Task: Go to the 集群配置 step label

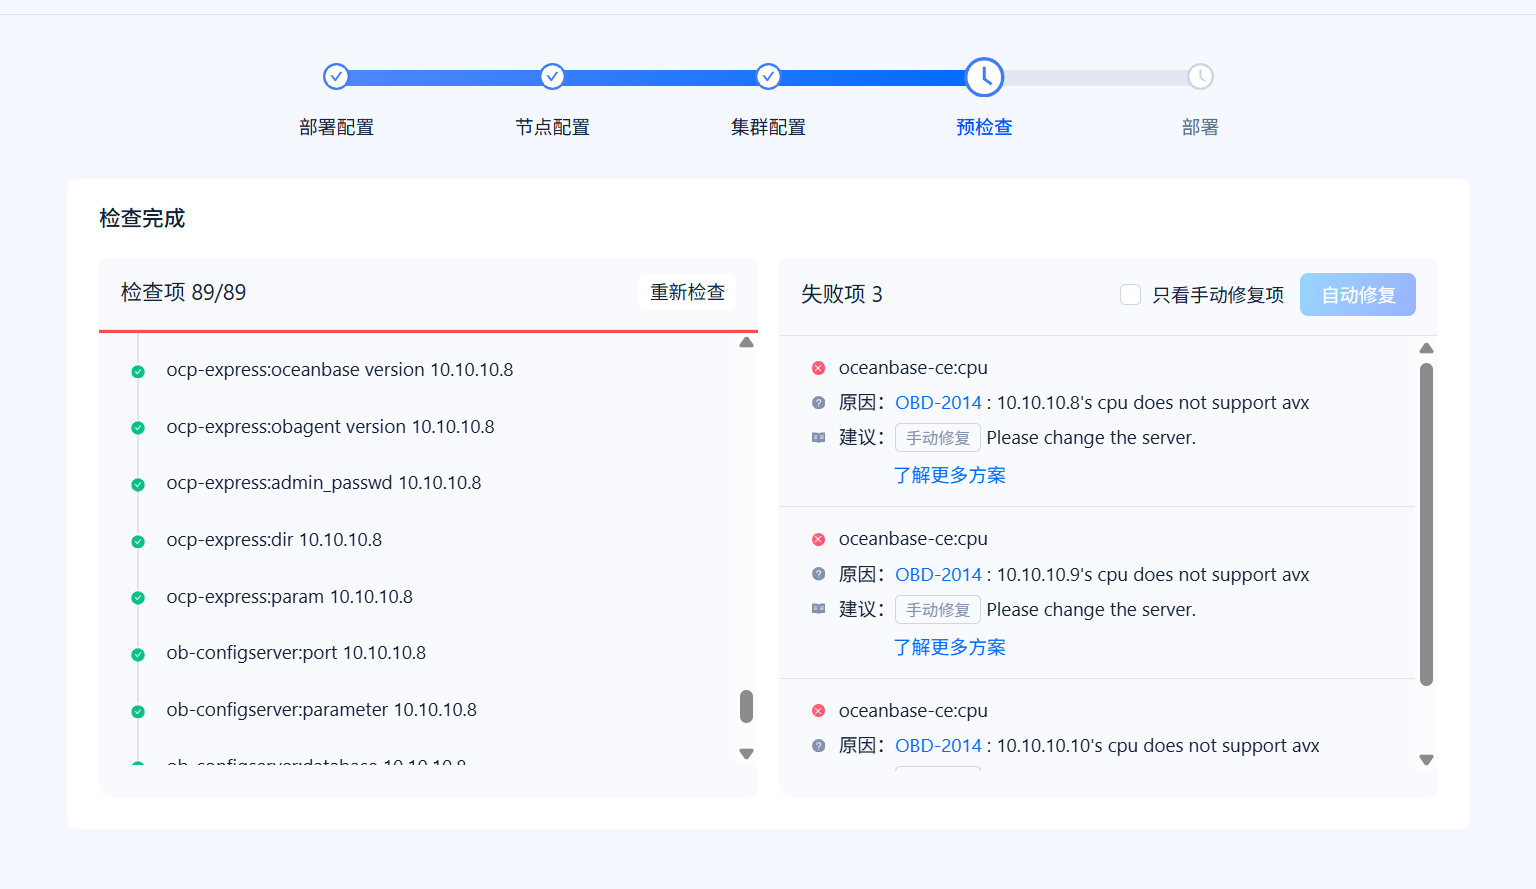Action: coord(768,127)
